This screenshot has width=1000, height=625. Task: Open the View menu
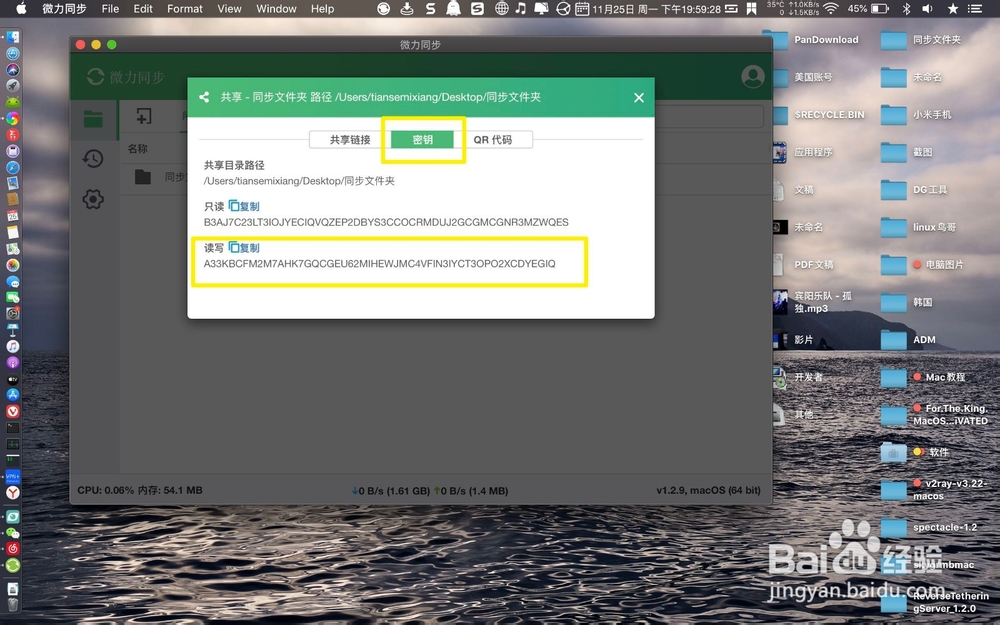[229, 8]
